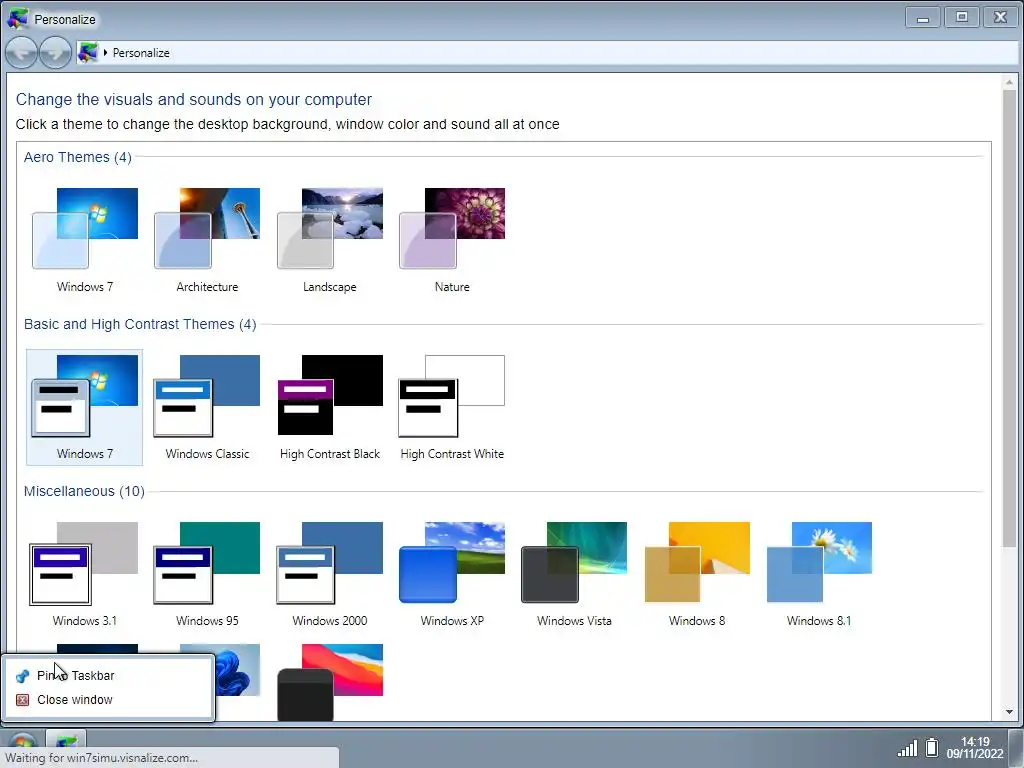1024x768 pixels.
Task: Click the scrollbar down arrow
Action: pyautogui.click(x=1010, y=712)
